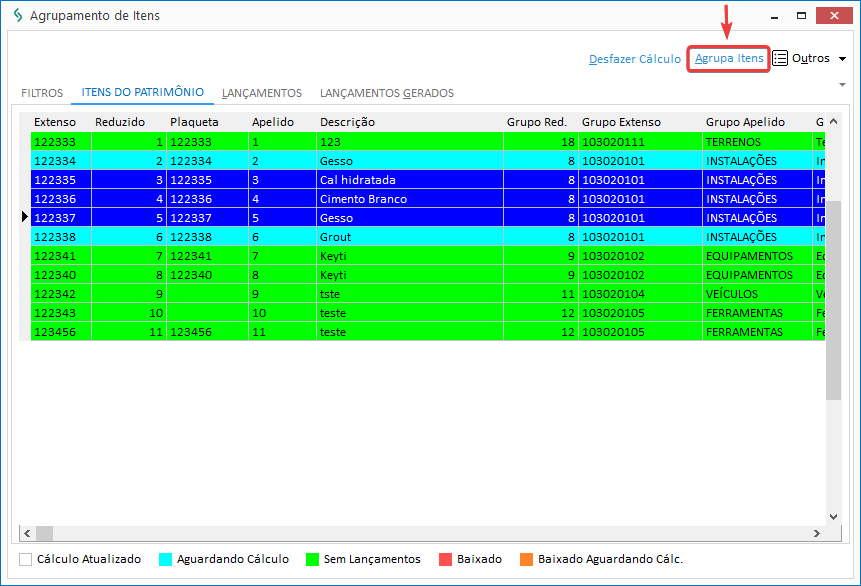This screenshot has height=586, width=861.
Task: Click the cyan Aguardando Cálculo legend swatch
Action: point(165,559)
